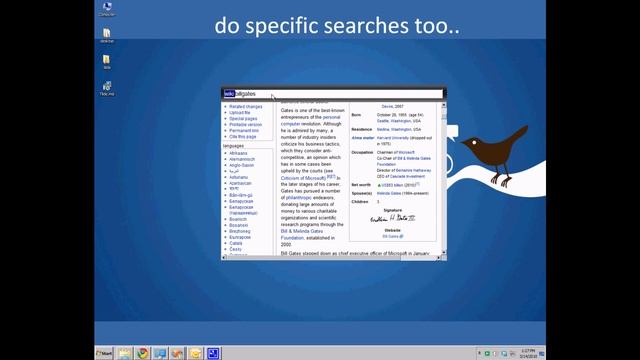Click the 'Net worth' infobox label
The width and height of the screenshot is (640, 360).
click(x=361, y=185)
